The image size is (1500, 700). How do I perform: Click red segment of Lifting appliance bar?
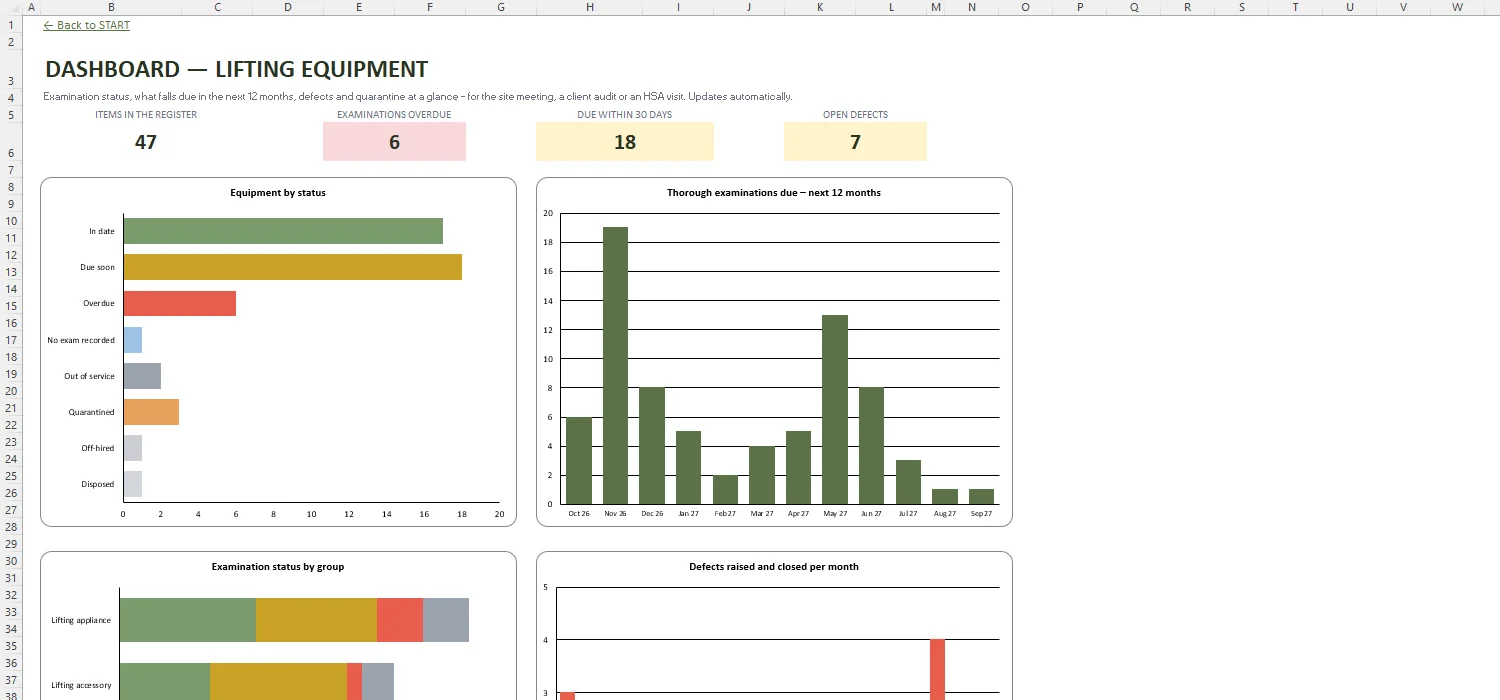coord(400,620)
